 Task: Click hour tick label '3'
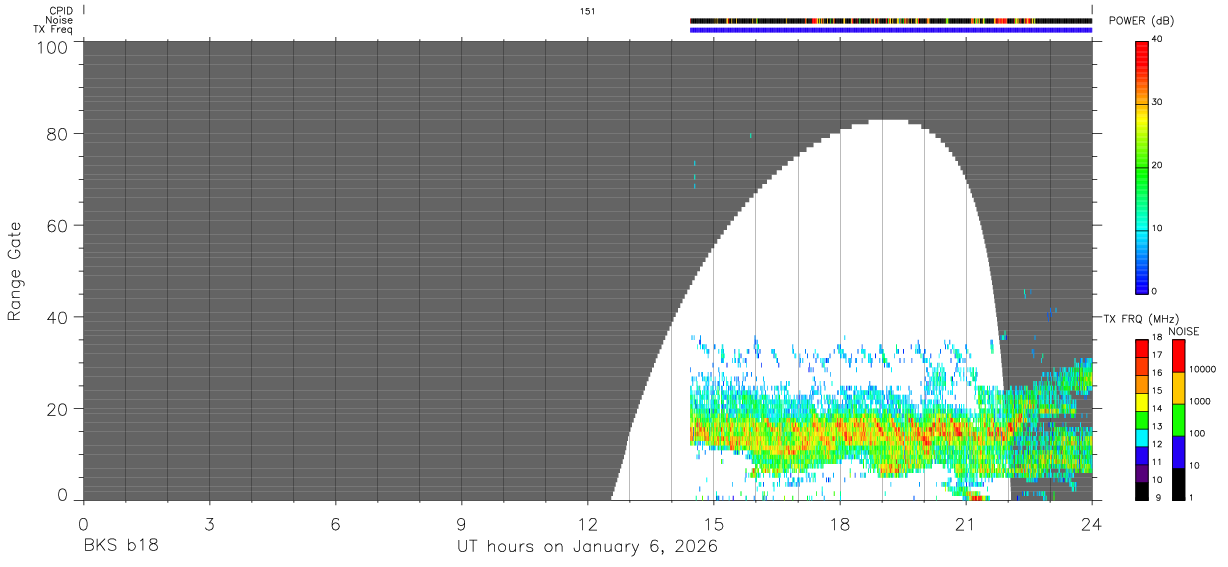pyautogui.click(x=209, y=523)
